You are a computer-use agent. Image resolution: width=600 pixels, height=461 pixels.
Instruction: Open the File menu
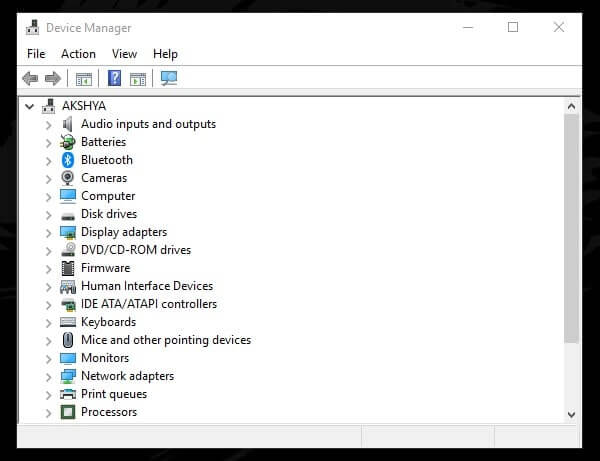[36, 54]
